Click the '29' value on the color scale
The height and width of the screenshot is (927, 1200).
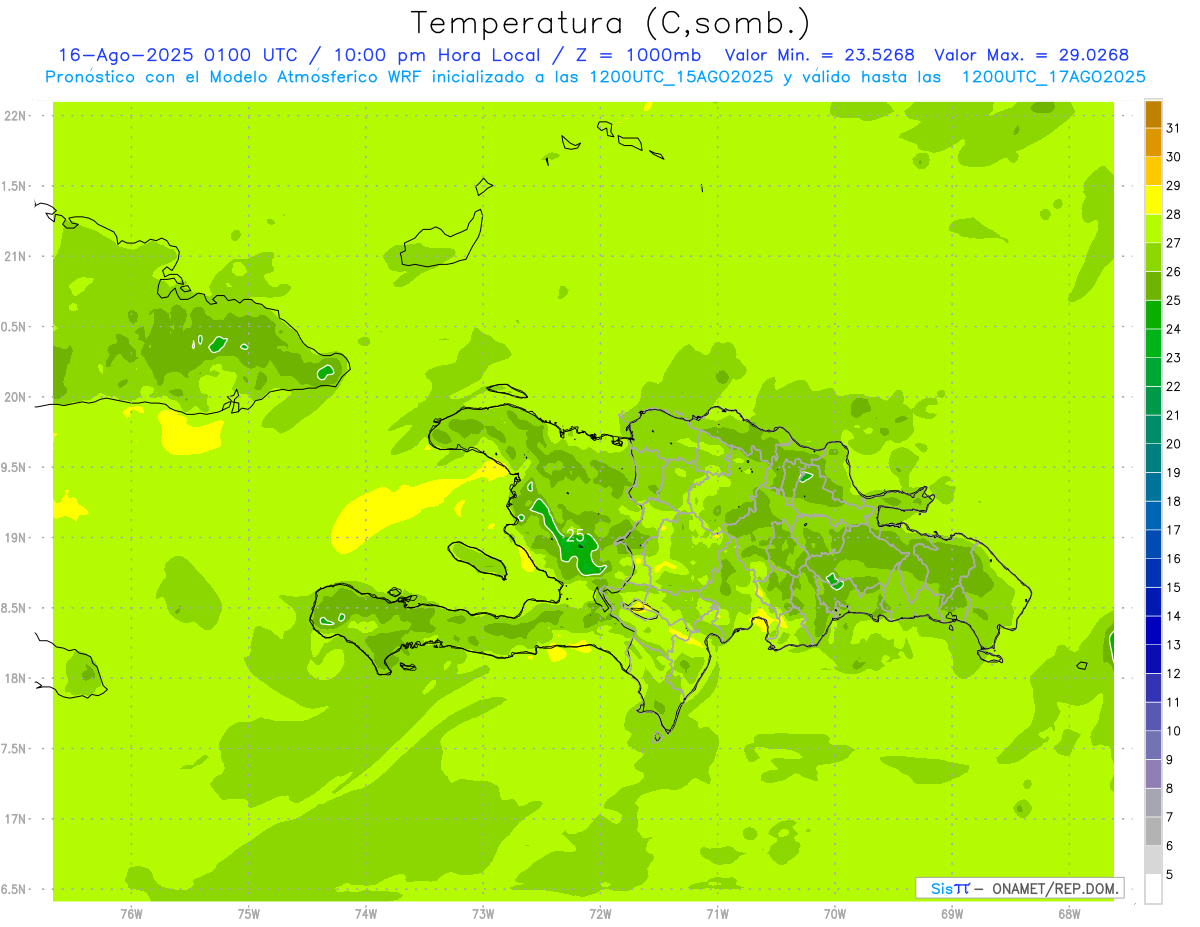(1174, 185)
